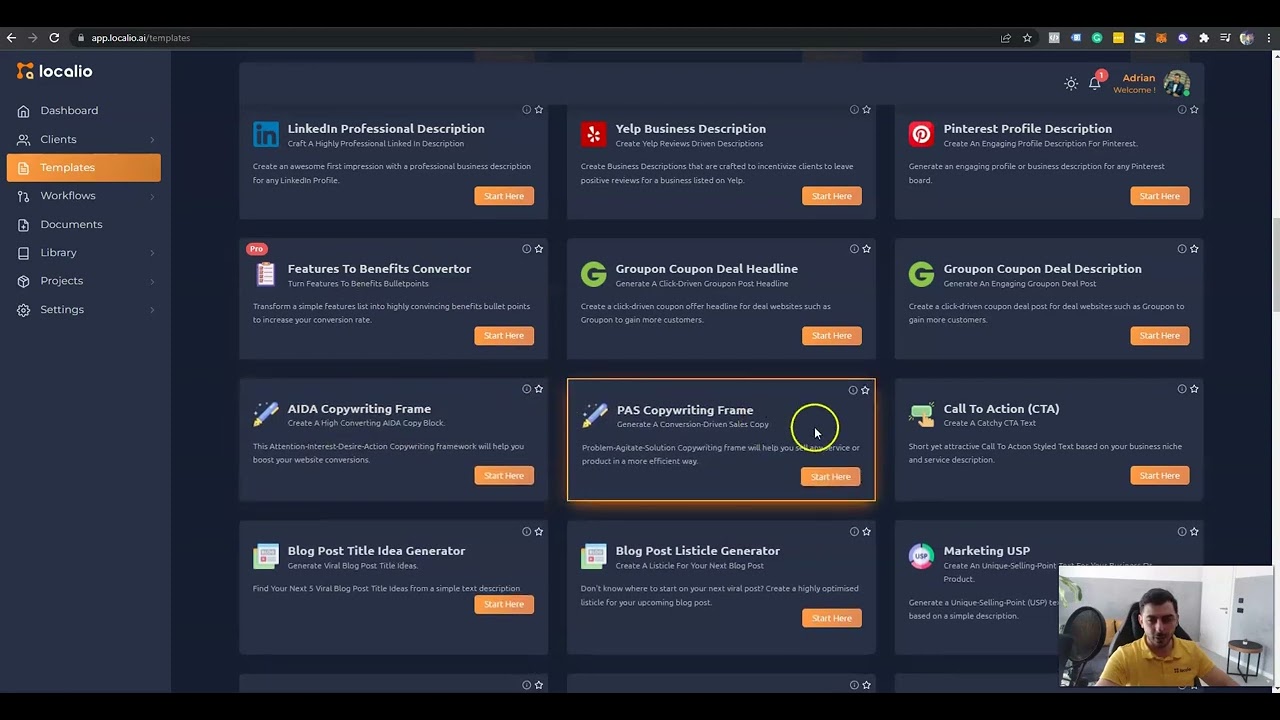Click the Groupon Coupon Deal Headline icon
This screenshot has height=720, width=1280.
pos(594,274)
